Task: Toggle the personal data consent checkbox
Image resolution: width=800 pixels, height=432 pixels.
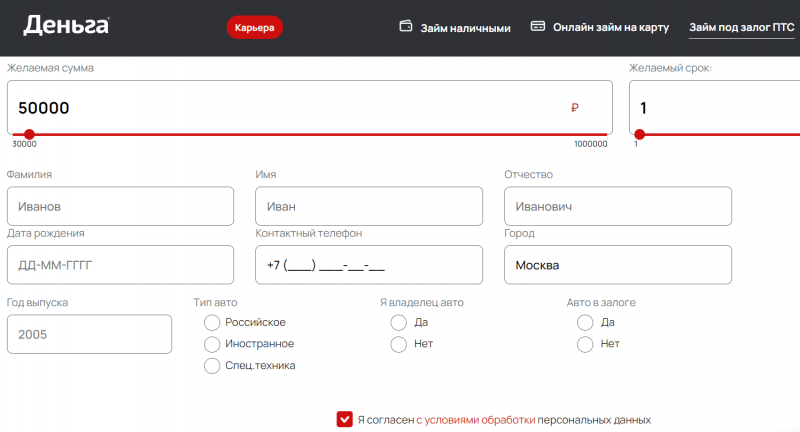Action: pyautogui.click(x=345, y=420)
